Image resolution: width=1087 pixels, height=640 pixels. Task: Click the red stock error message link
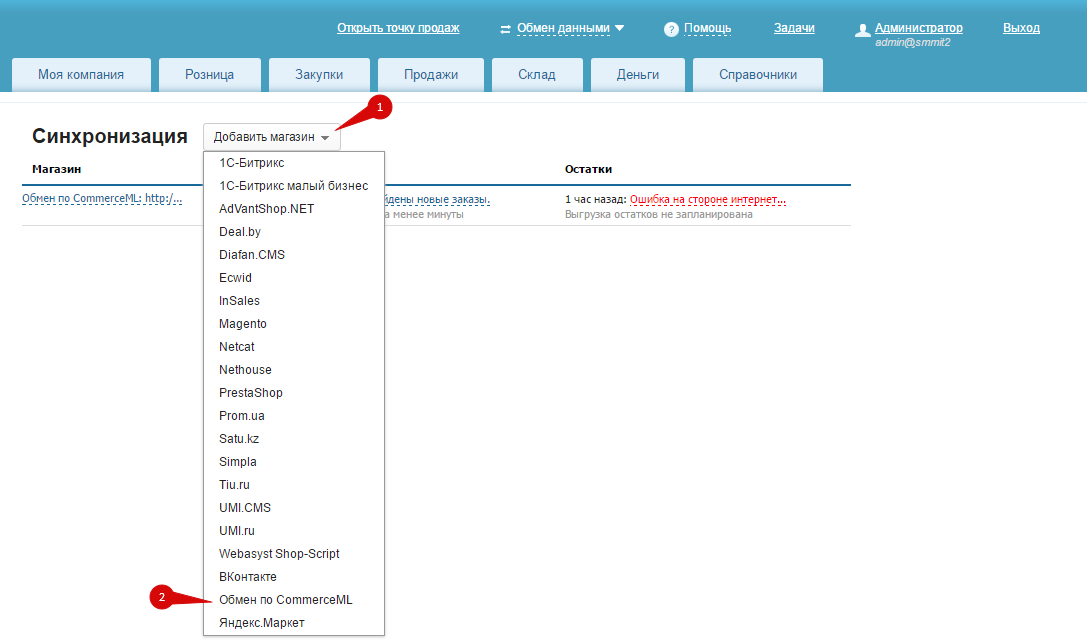click(707, 199)
